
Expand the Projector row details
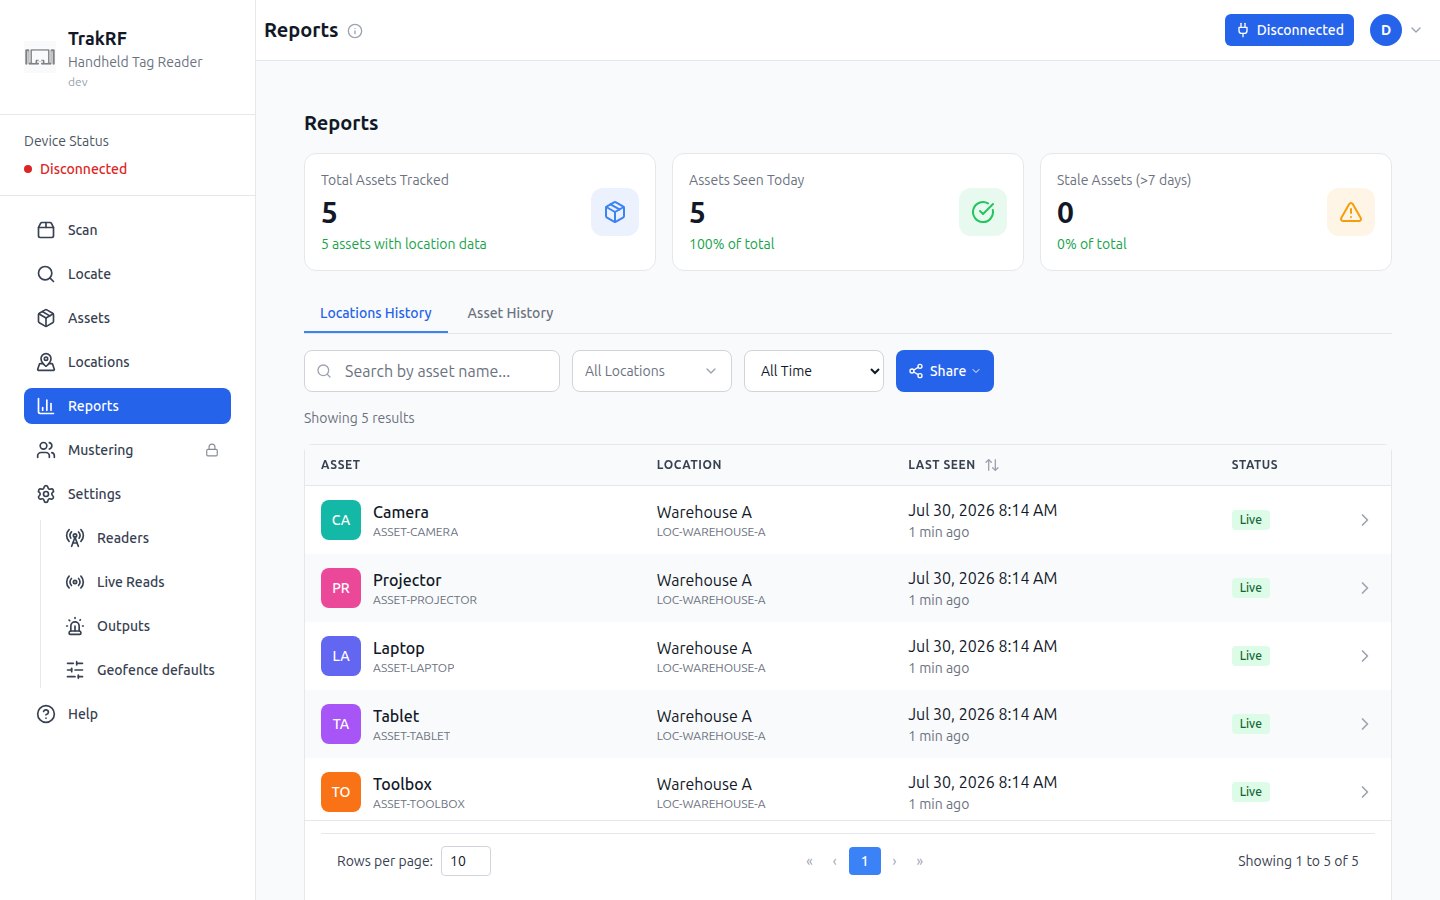click(1365, 588)
